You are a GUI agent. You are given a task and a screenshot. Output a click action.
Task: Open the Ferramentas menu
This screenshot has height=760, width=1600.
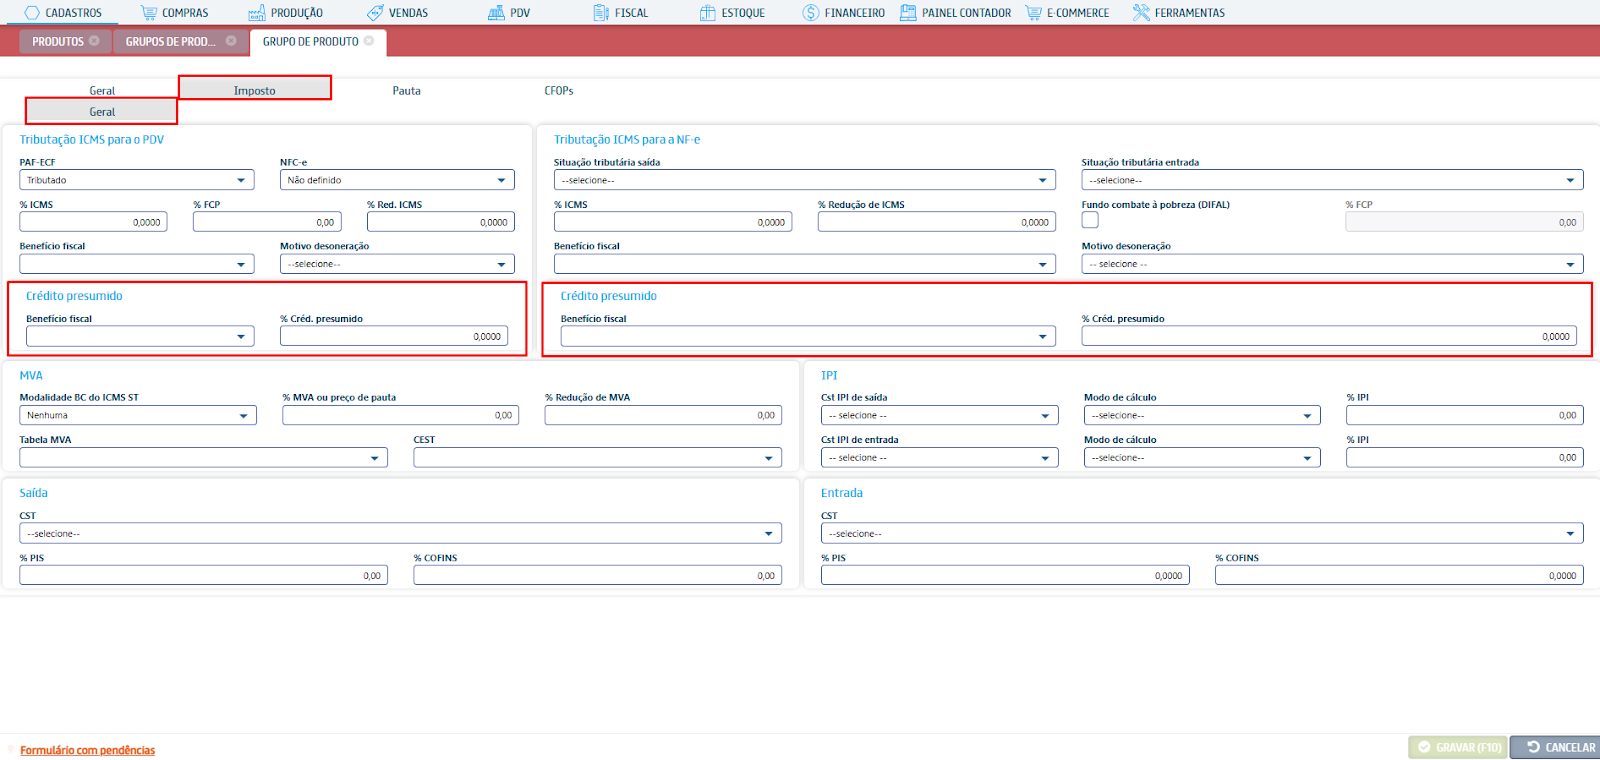1179,13
